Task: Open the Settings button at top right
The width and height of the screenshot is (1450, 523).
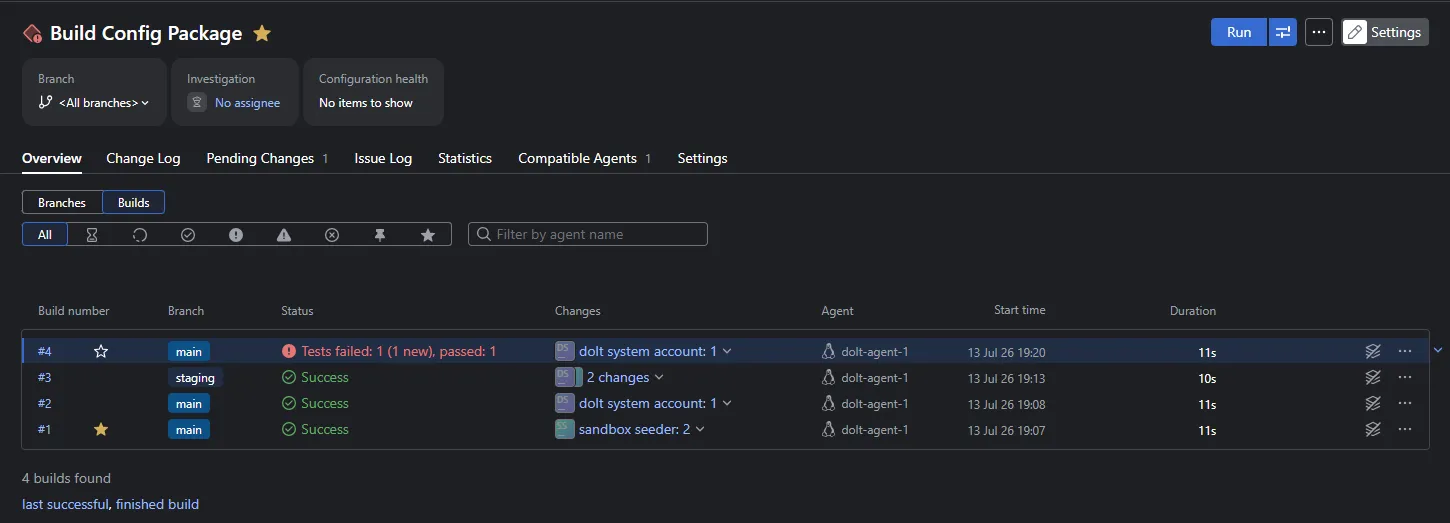Action: [1385, 32]
